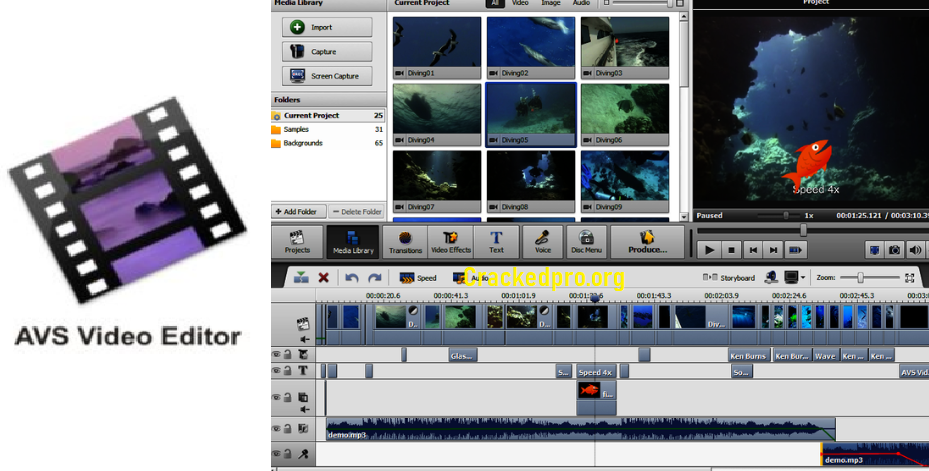Click the preview seek bar slider
This screenshot has height=471, width=929.
tap(803, 230)
